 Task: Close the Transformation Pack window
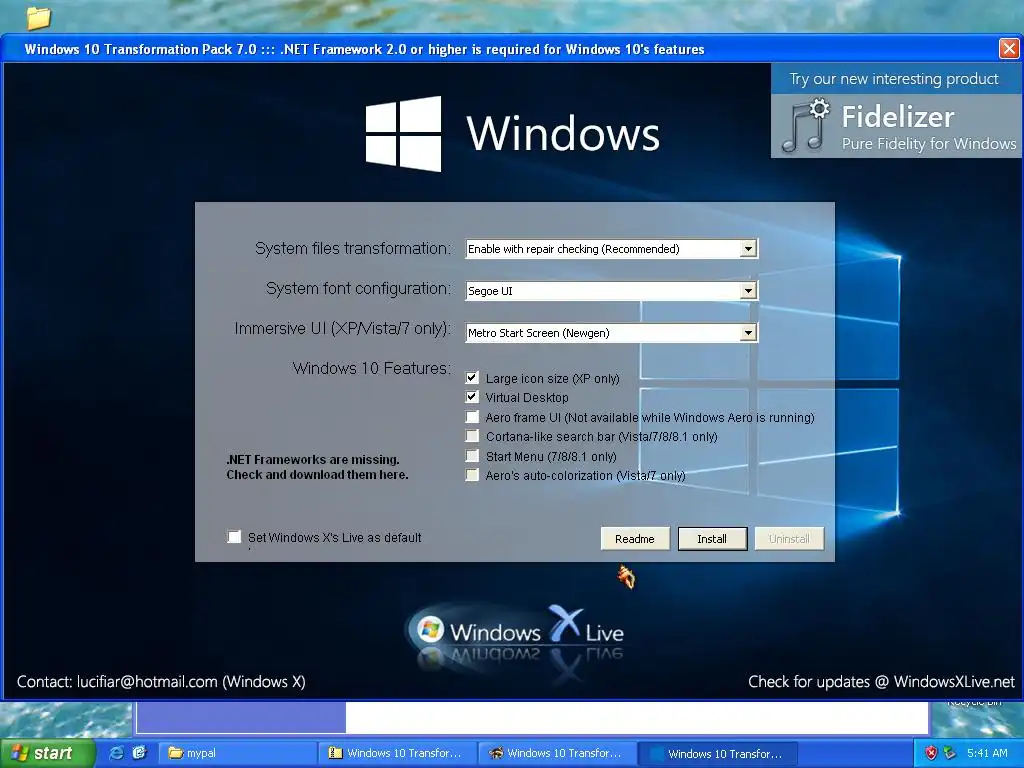[x=1009, y=48]
